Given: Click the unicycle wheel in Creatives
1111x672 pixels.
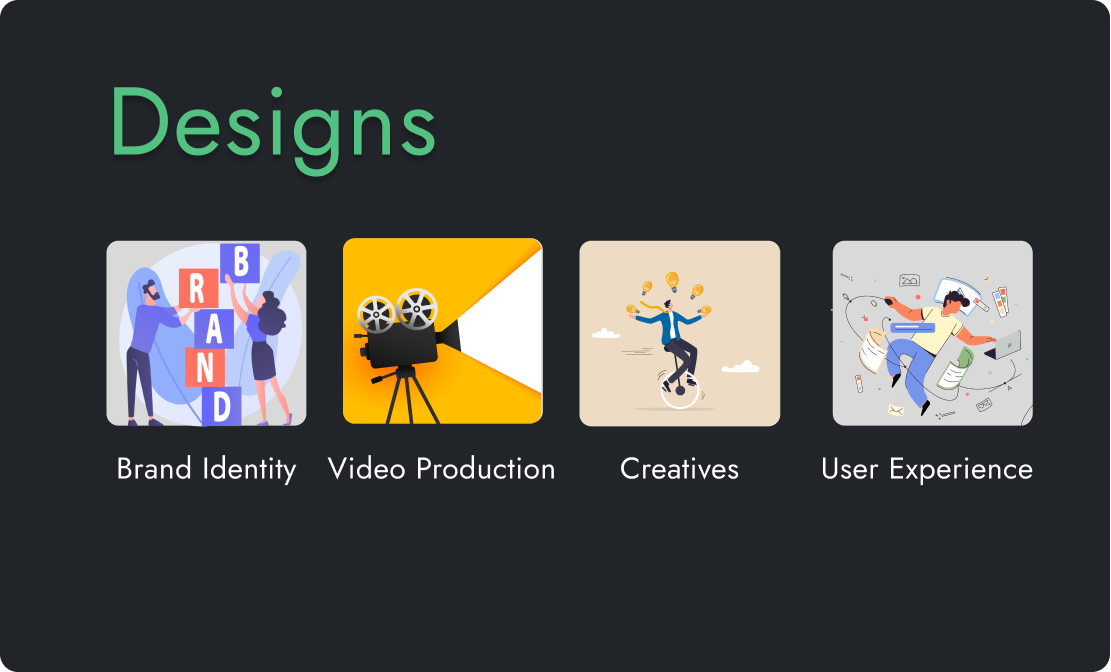Looking at the screenshot, I should 679,390.
